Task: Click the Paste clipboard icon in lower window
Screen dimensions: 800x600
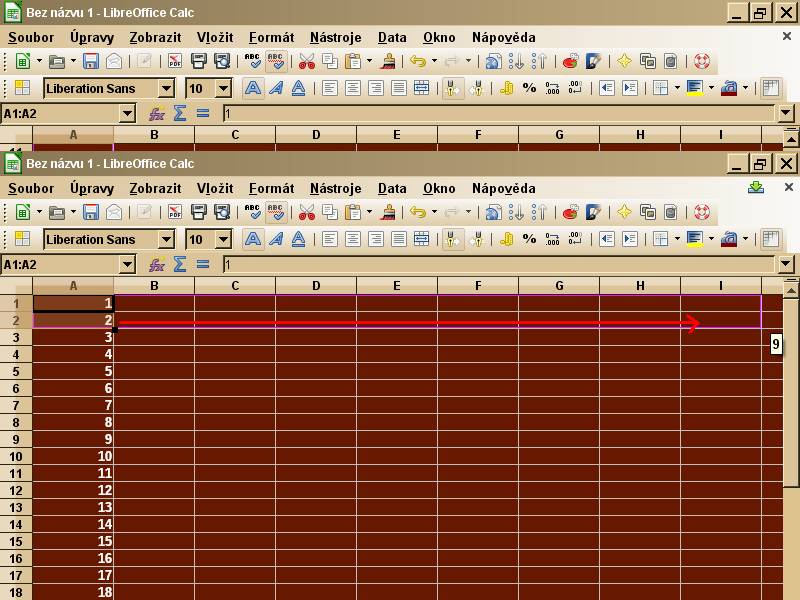Action: tap(353, 212)
